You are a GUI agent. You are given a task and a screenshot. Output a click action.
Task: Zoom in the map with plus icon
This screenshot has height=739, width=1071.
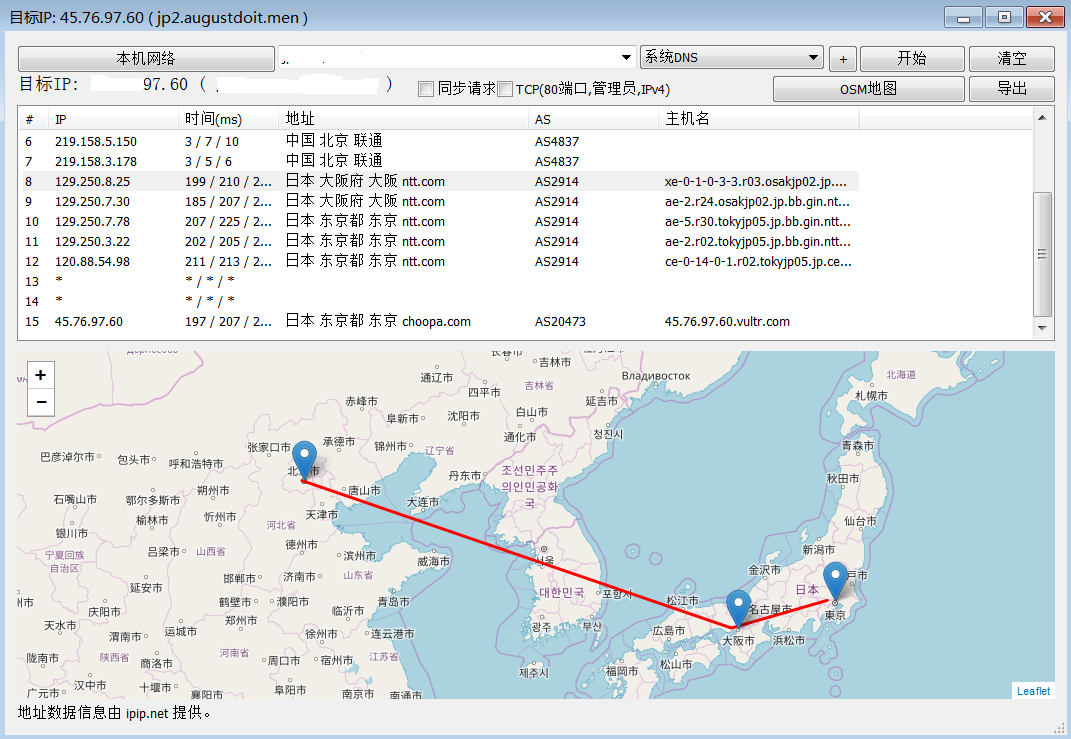pyautogui.click(x=41, y=375)
